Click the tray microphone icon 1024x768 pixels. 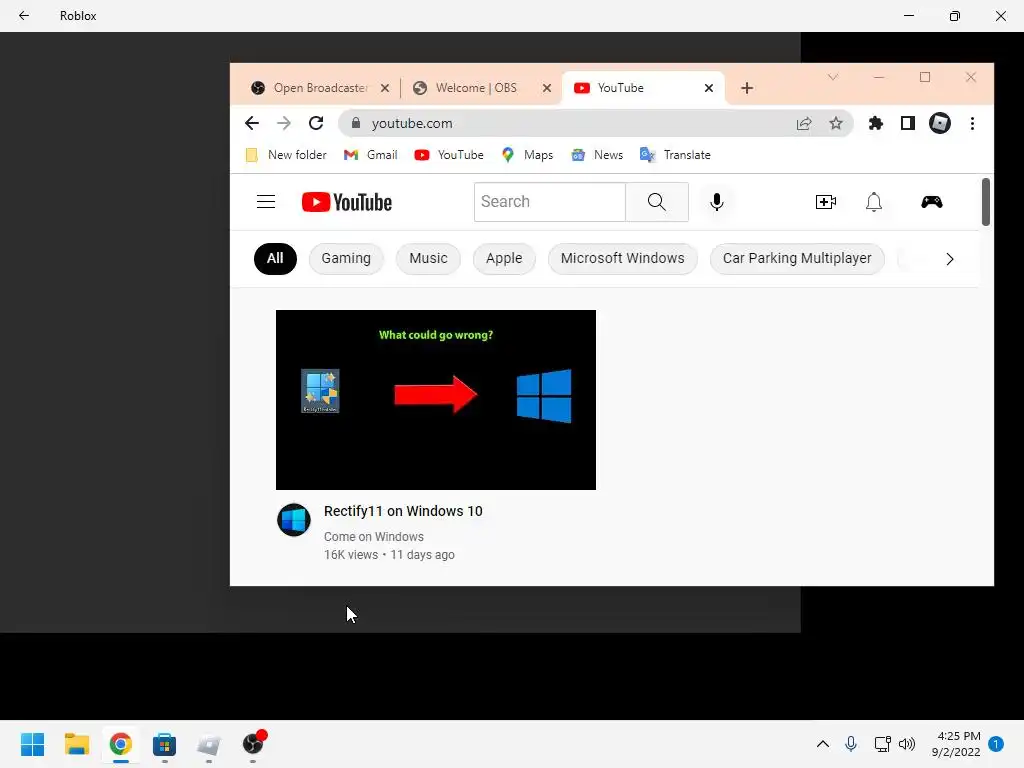[851, 744]
